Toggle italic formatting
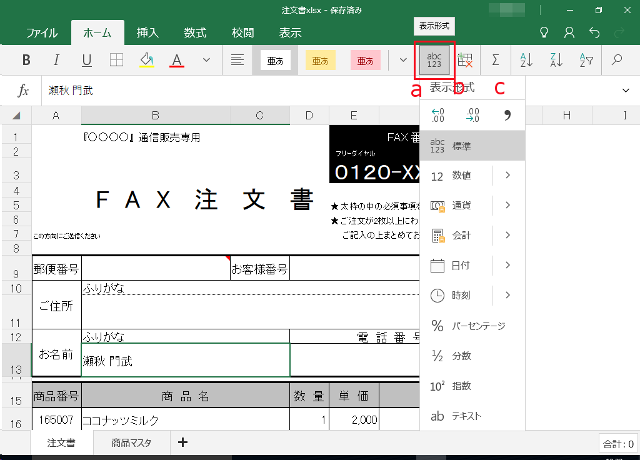Viewport: 640px width, 460px height. [x=56, y=60]
